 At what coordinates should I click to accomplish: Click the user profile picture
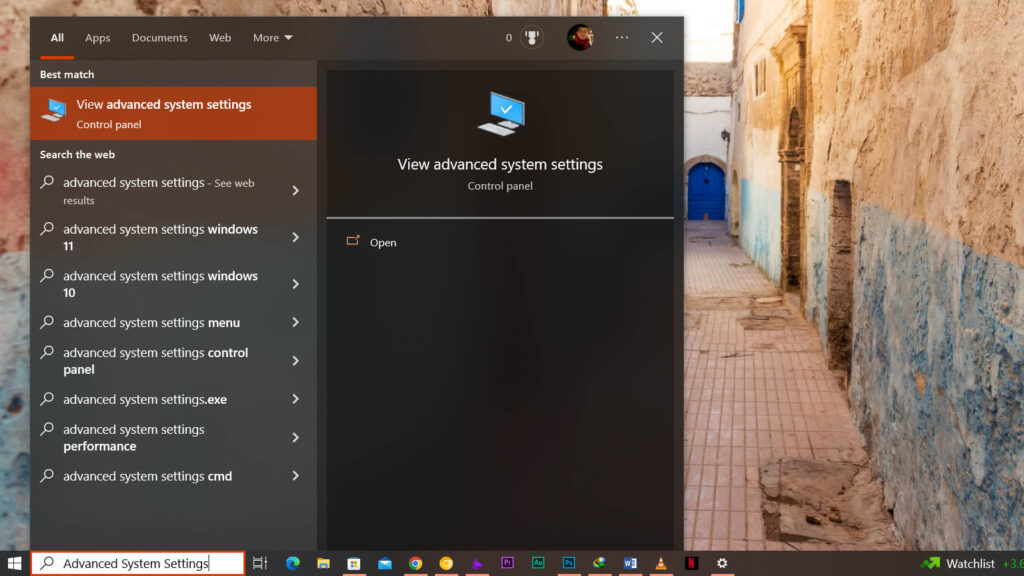[580, 38]
